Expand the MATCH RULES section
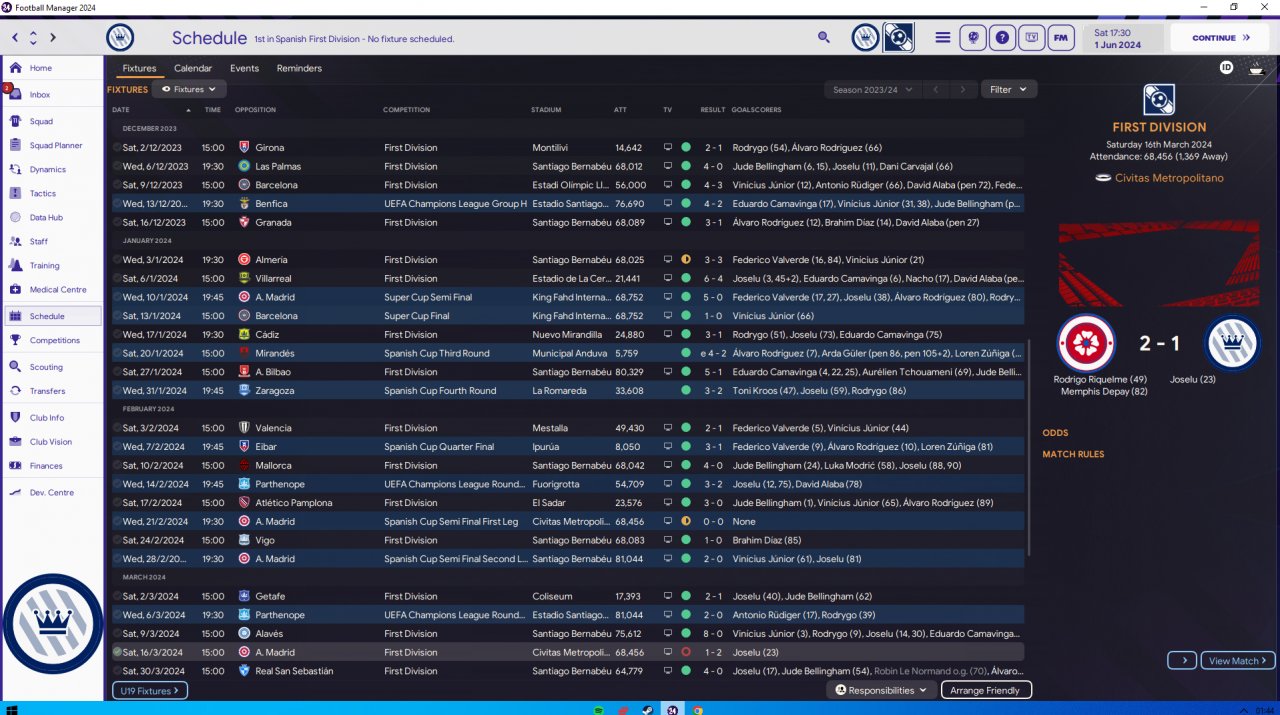 tap(1073, 454)
